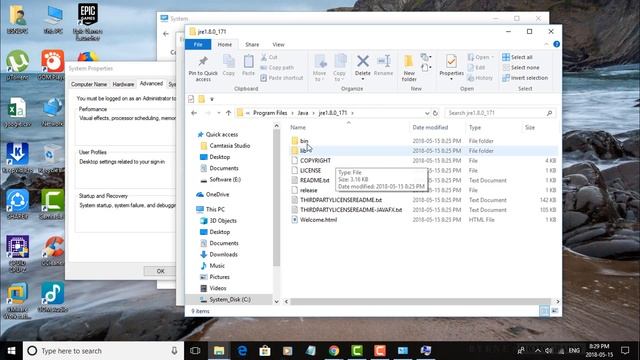Refresh the current folder view
Viewport: 640px width, 360px height.
[x=436, y=113]
